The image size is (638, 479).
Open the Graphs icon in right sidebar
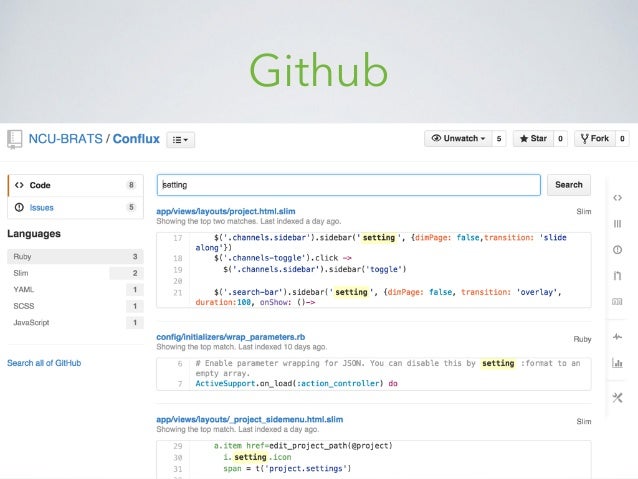coord(617,363)
